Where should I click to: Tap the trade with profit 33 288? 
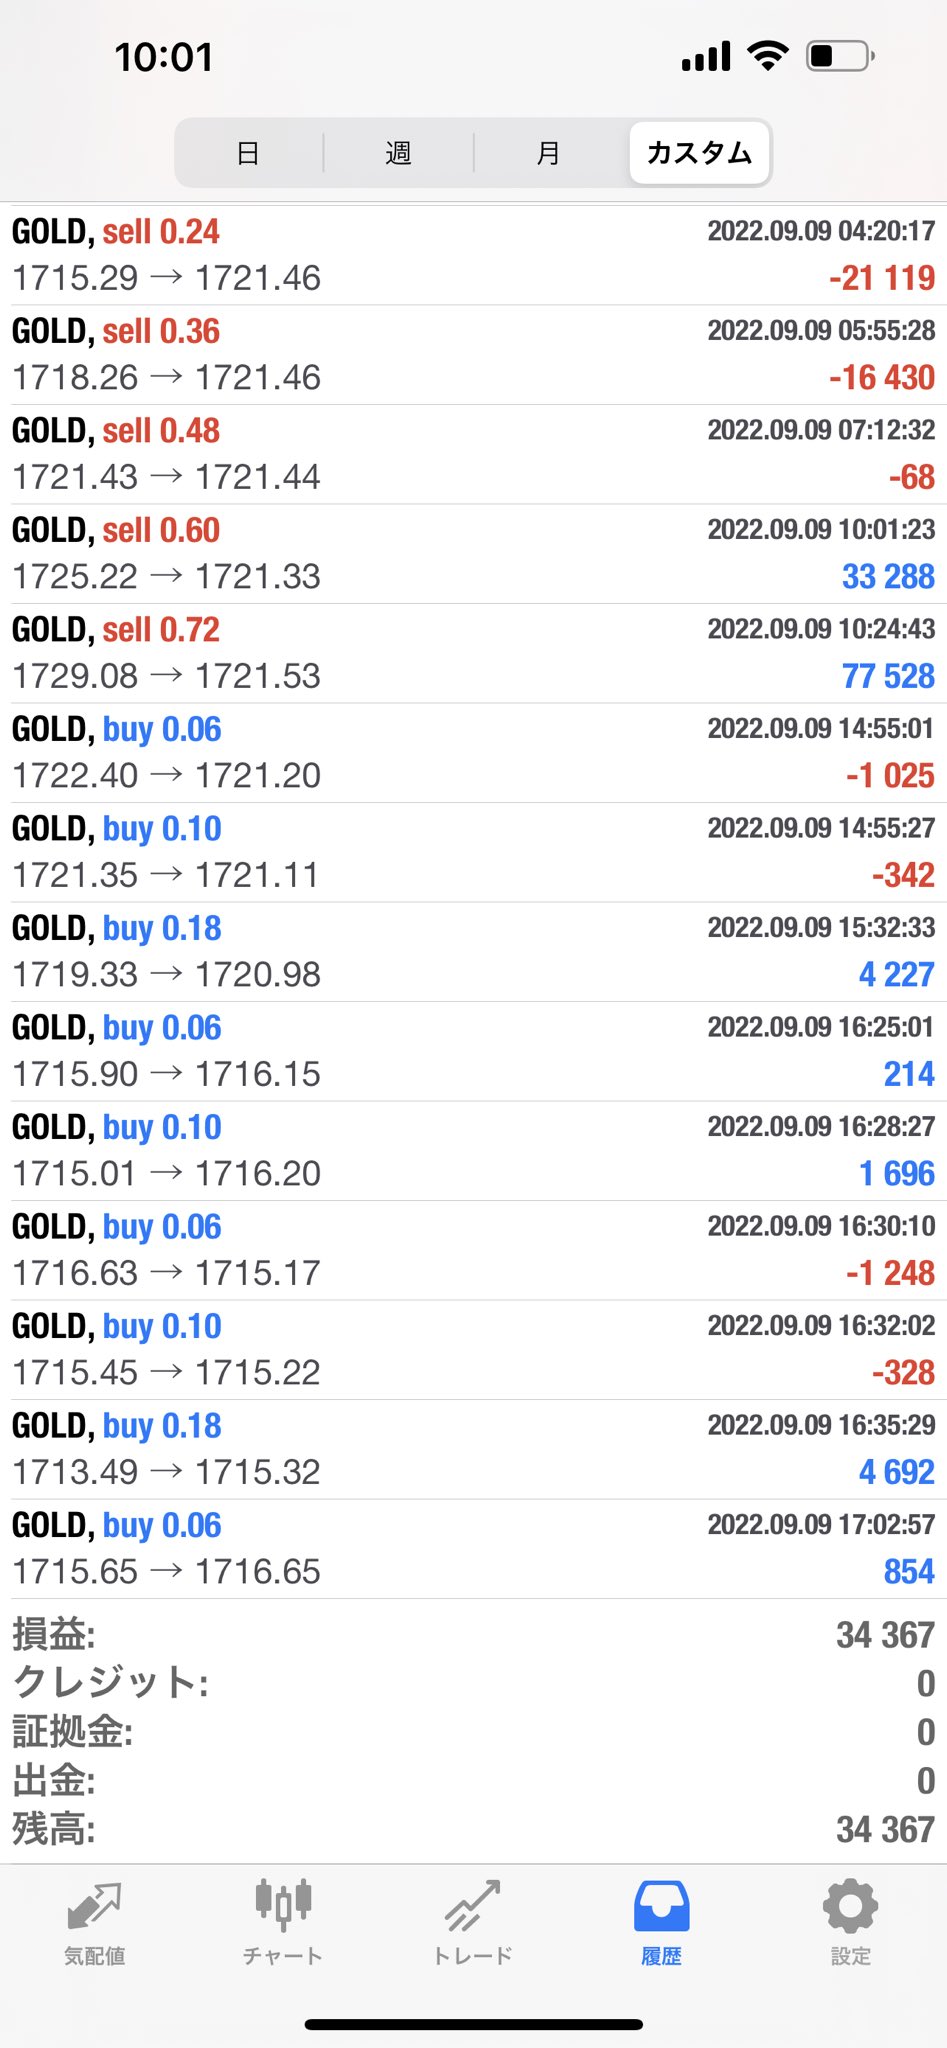pyautogui.click(x=473, y=554)
